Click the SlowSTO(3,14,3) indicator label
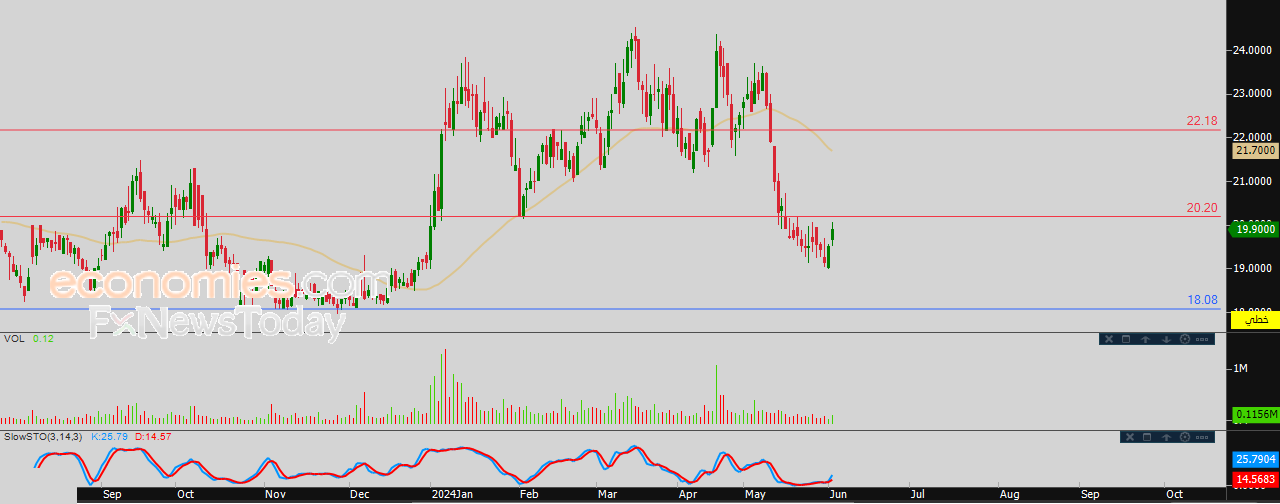The height and width of the screenshot is (504, 1280). [x=43, y=437]
